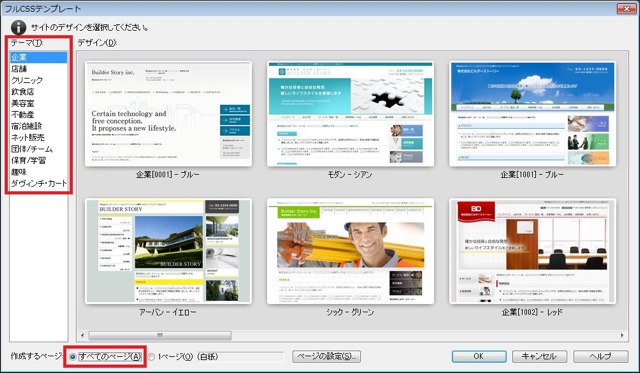The width and height of the screenshot is (640, 373).
Task: Click the design list scroll right arrow
Action: (x=622, y=335)
